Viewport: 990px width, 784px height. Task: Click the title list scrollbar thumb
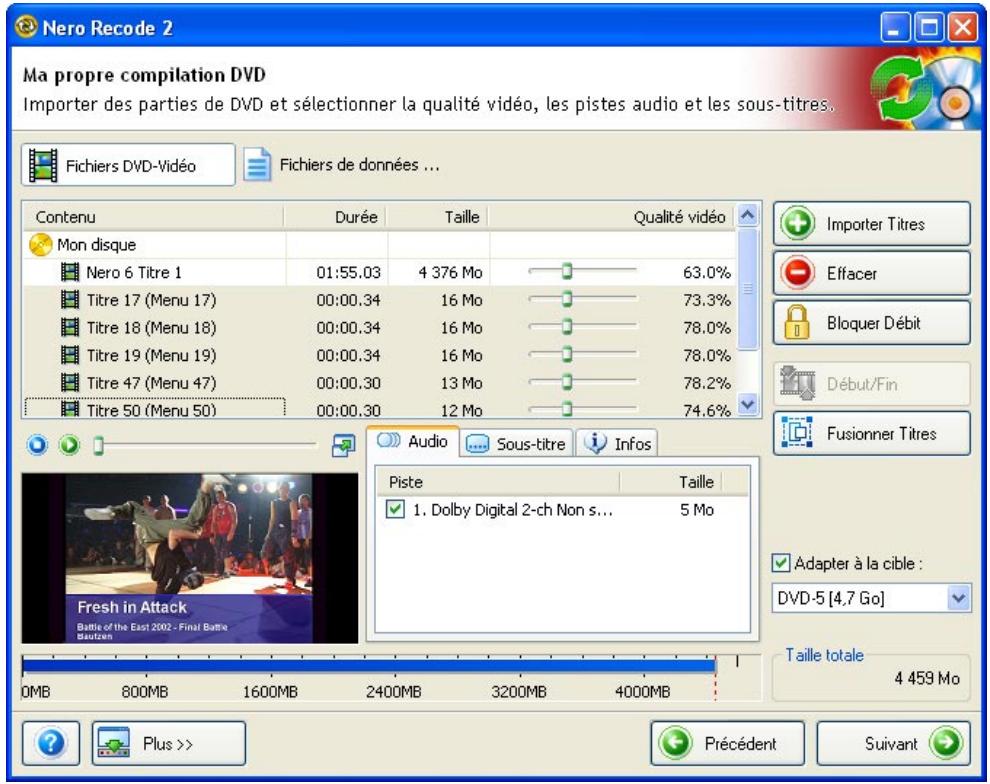pos(748,288)
